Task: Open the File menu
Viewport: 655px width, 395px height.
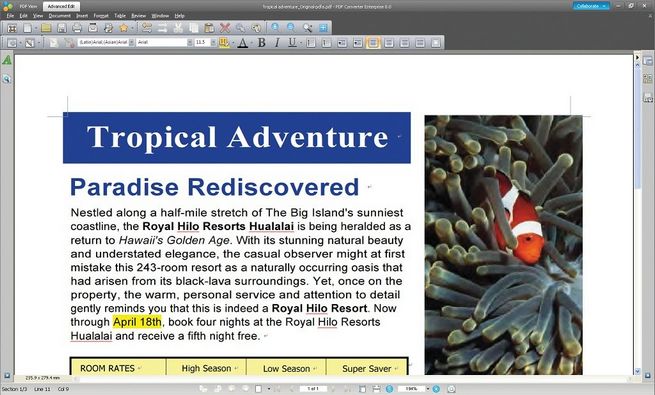Action: click(10, 16)
